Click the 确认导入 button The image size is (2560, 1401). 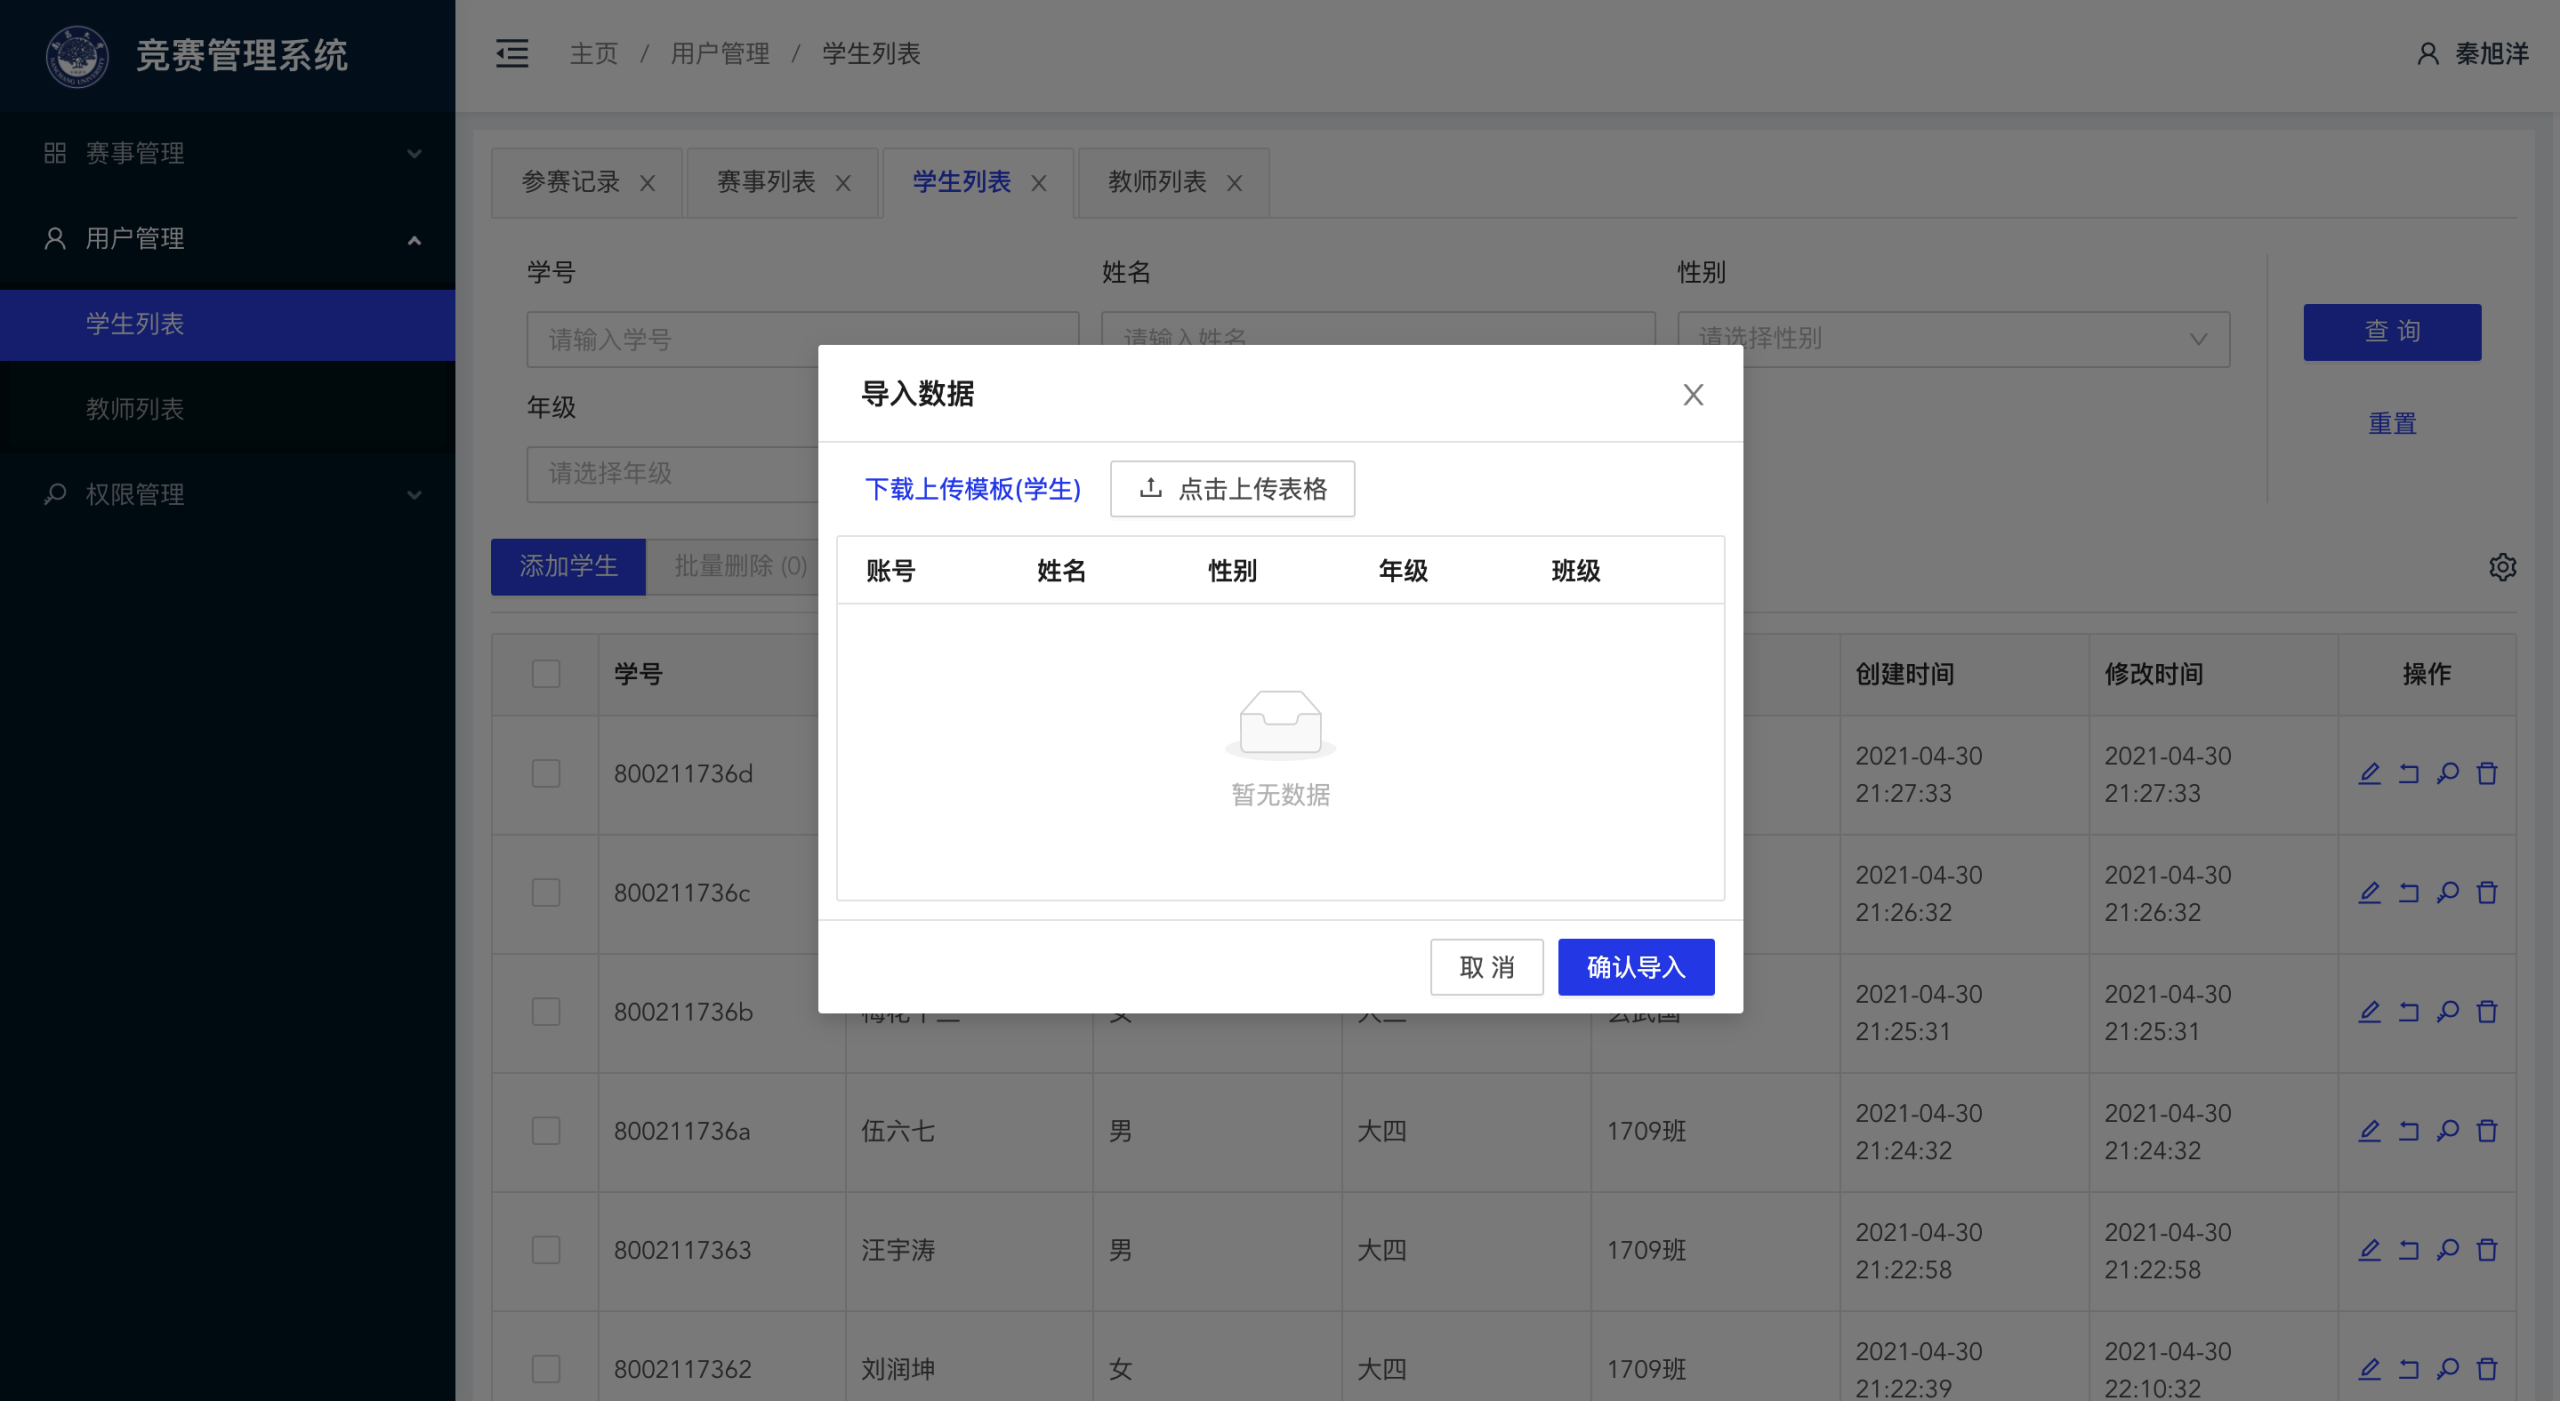tap(1636, 967)
